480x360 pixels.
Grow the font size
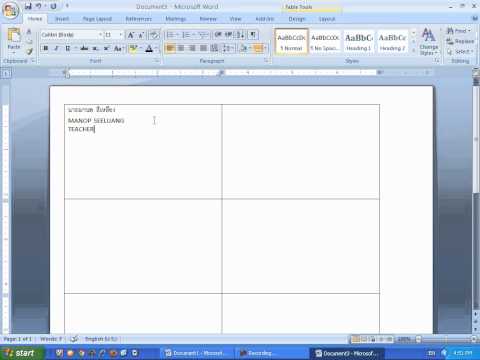[131, 35]
